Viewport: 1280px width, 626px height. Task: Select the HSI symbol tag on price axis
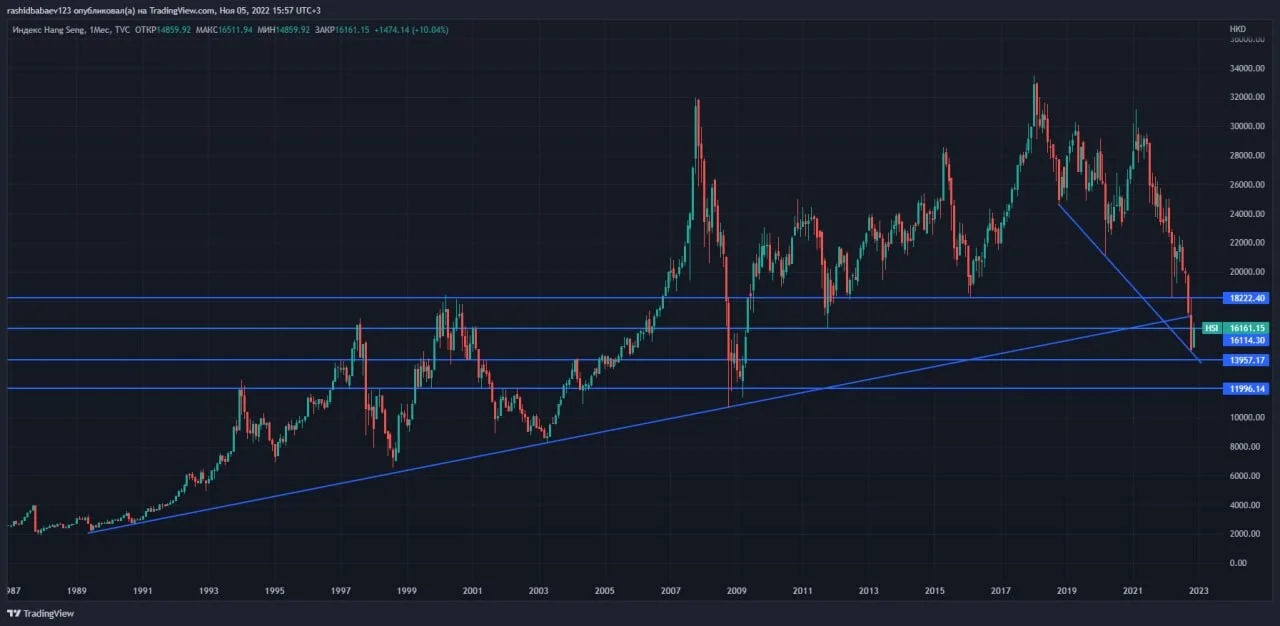point(1212,328)
